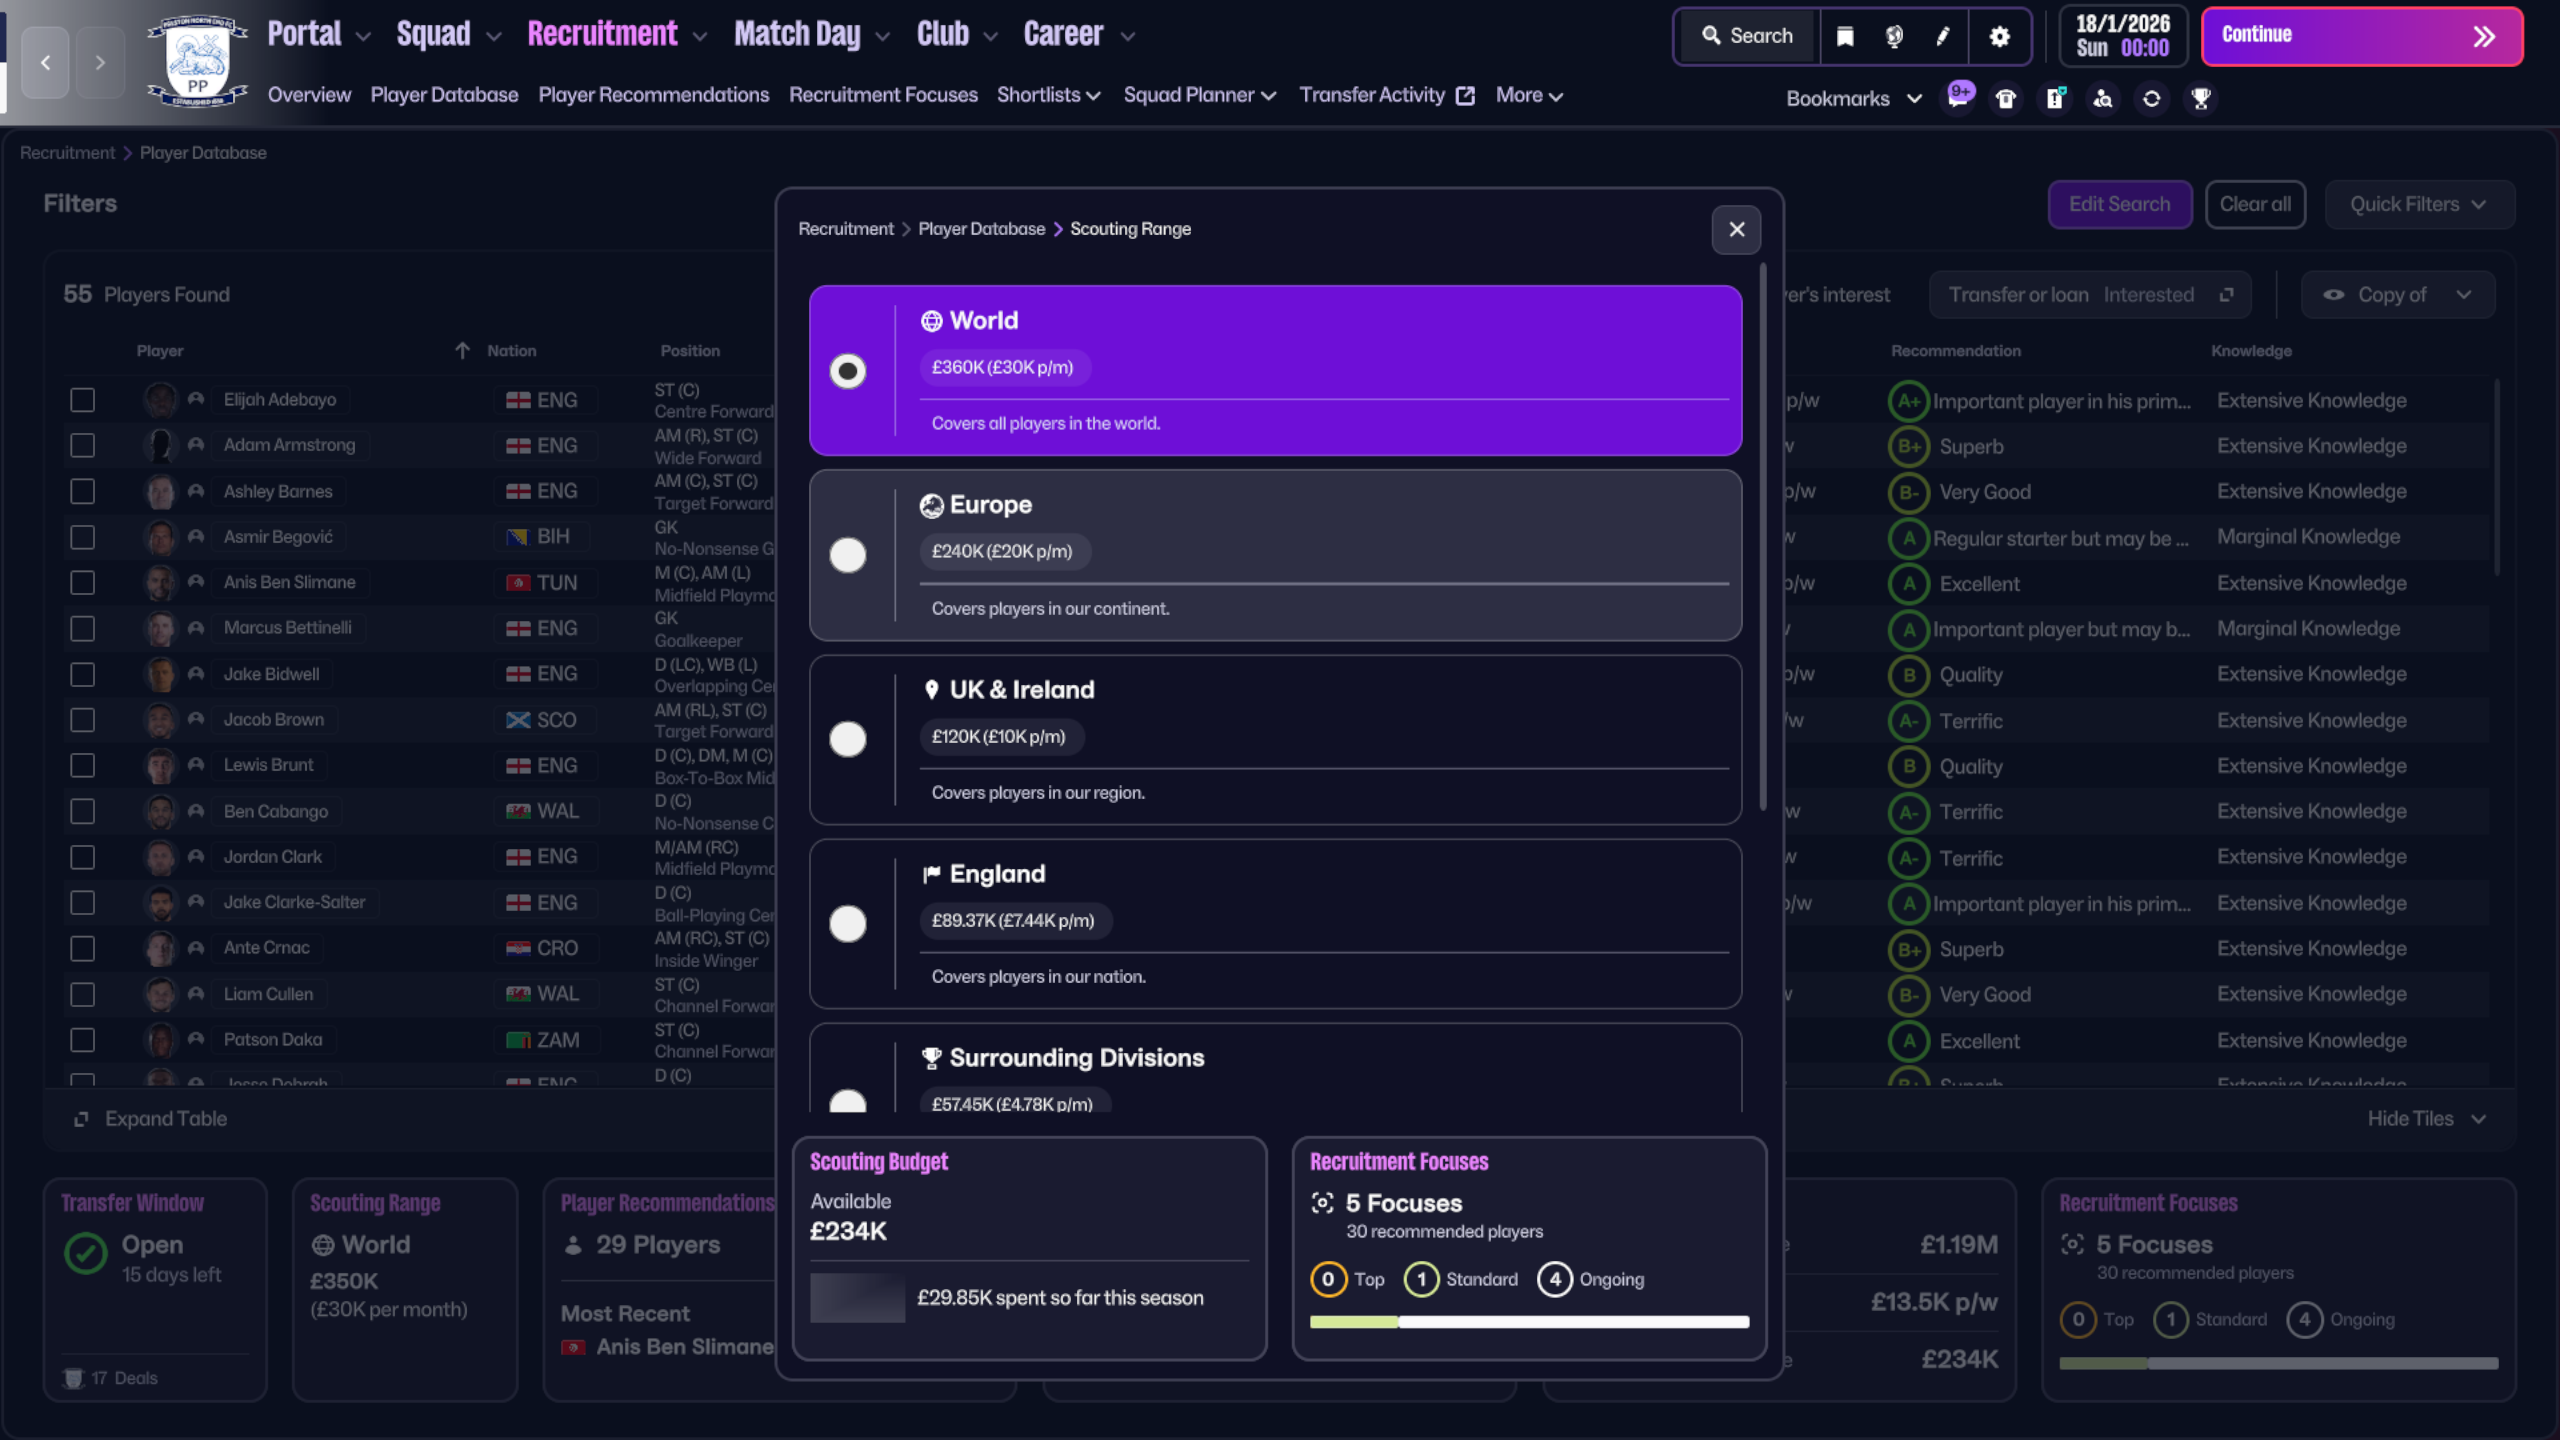Open the settings gear icon
Viewport: 2560px width, 1440px height.
click(1999, 36)
